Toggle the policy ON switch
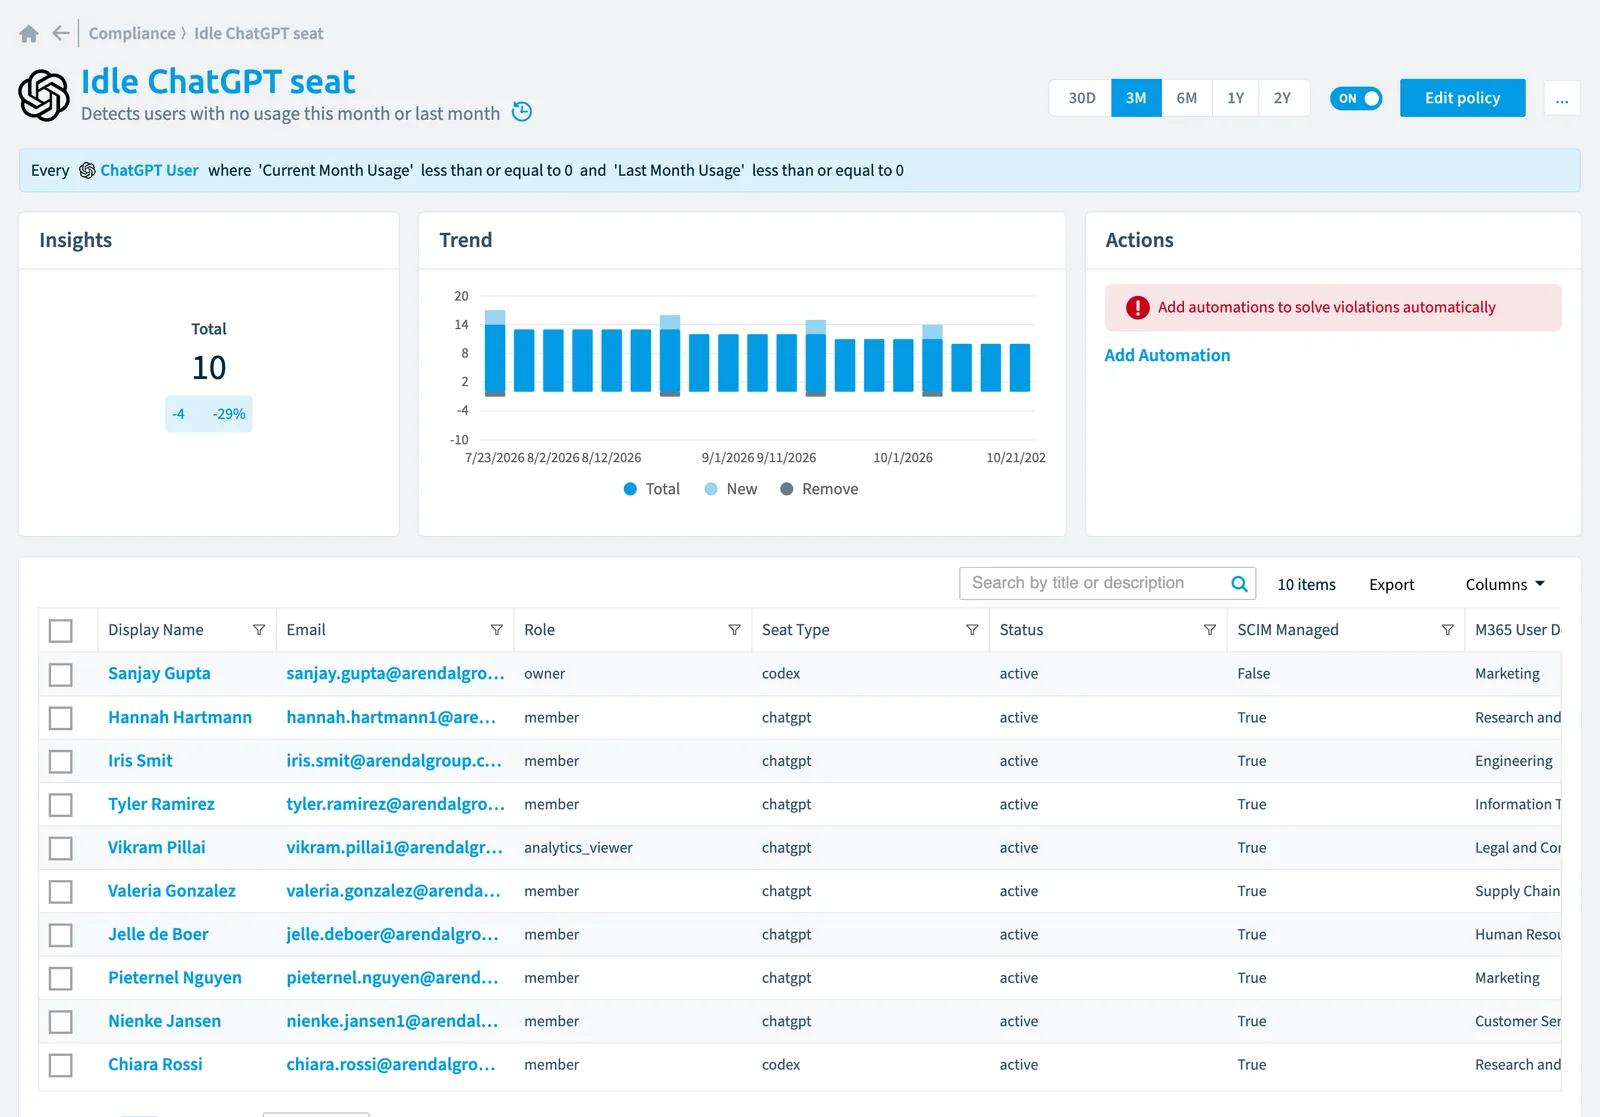Viewport: 1600px width, 1117px height. click(x=1356, y=98)
